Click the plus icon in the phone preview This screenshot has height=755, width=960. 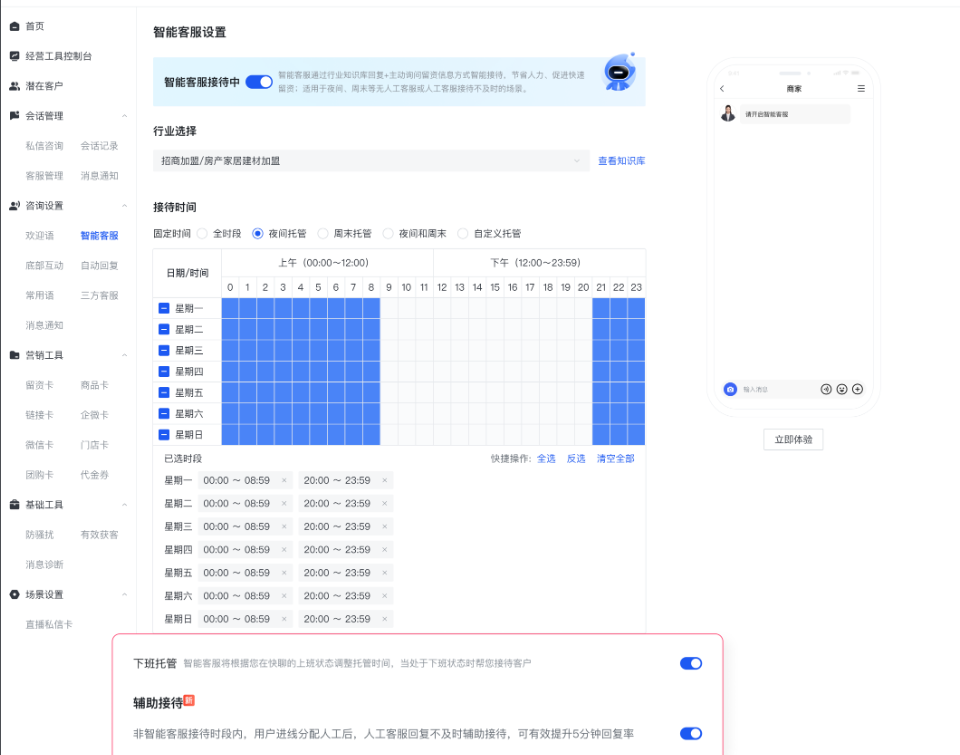pos(857,389)
